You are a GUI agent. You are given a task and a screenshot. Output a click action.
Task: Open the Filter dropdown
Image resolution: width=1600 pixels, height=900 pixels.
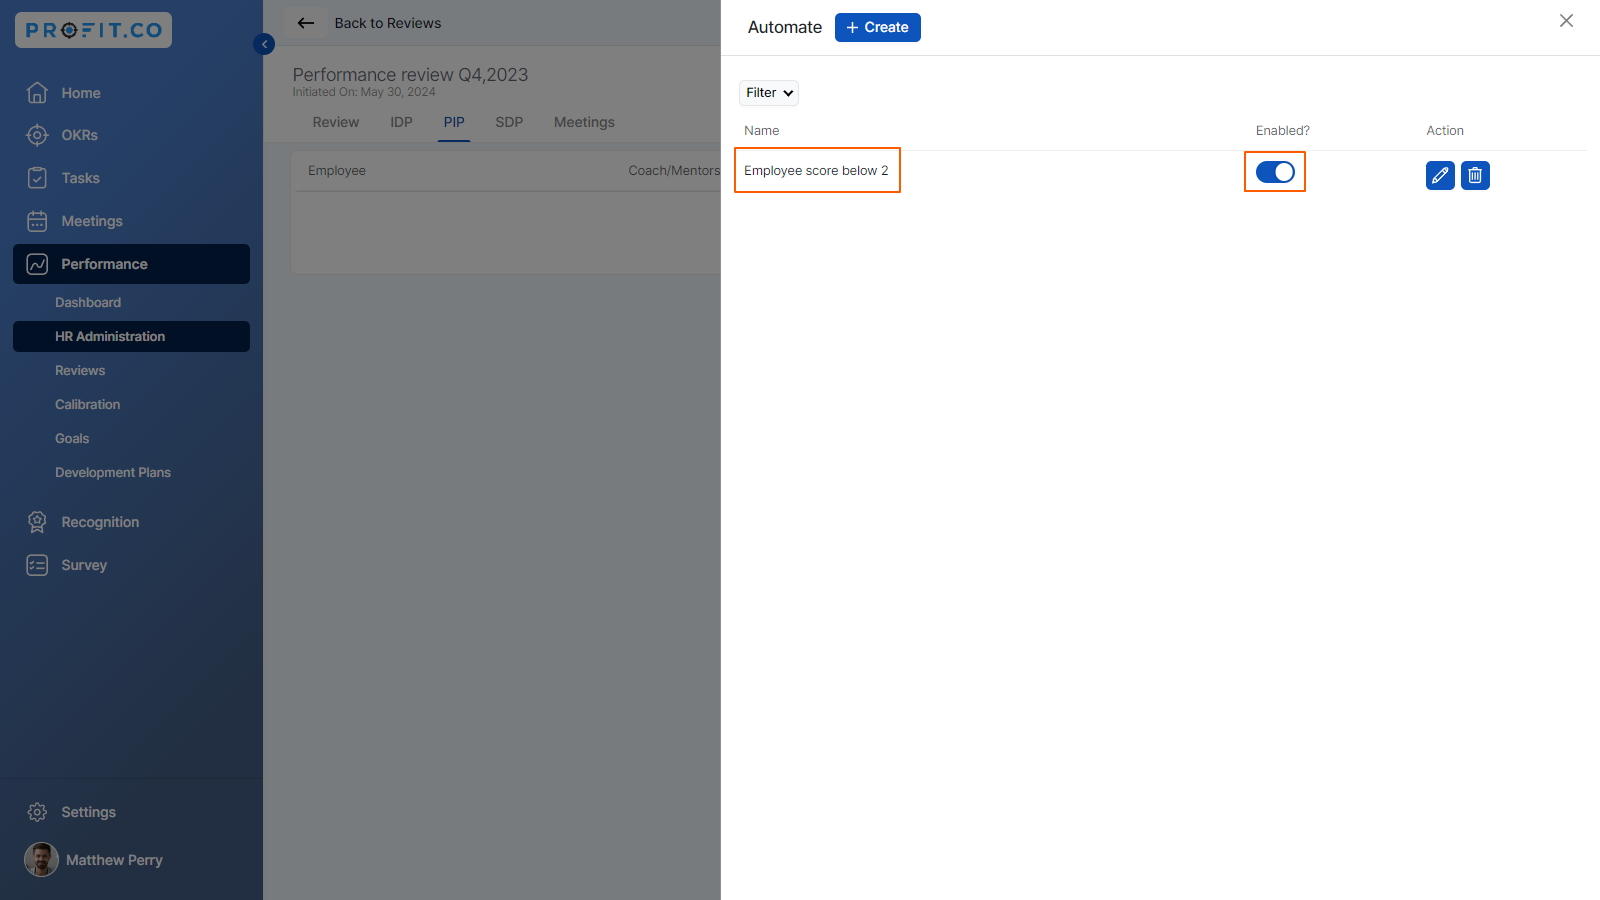pos(769,93)
